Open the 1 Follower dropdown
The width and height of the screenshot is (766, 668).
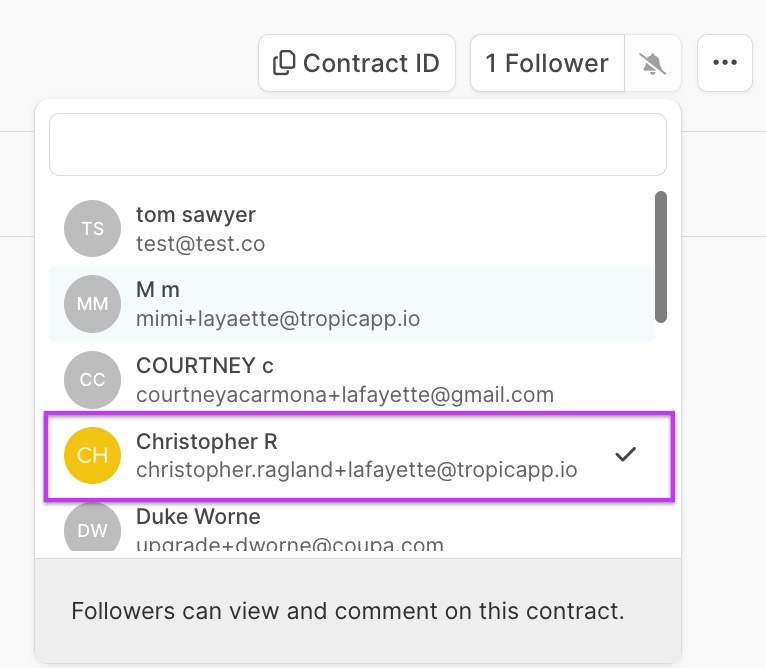coord(547,63)
